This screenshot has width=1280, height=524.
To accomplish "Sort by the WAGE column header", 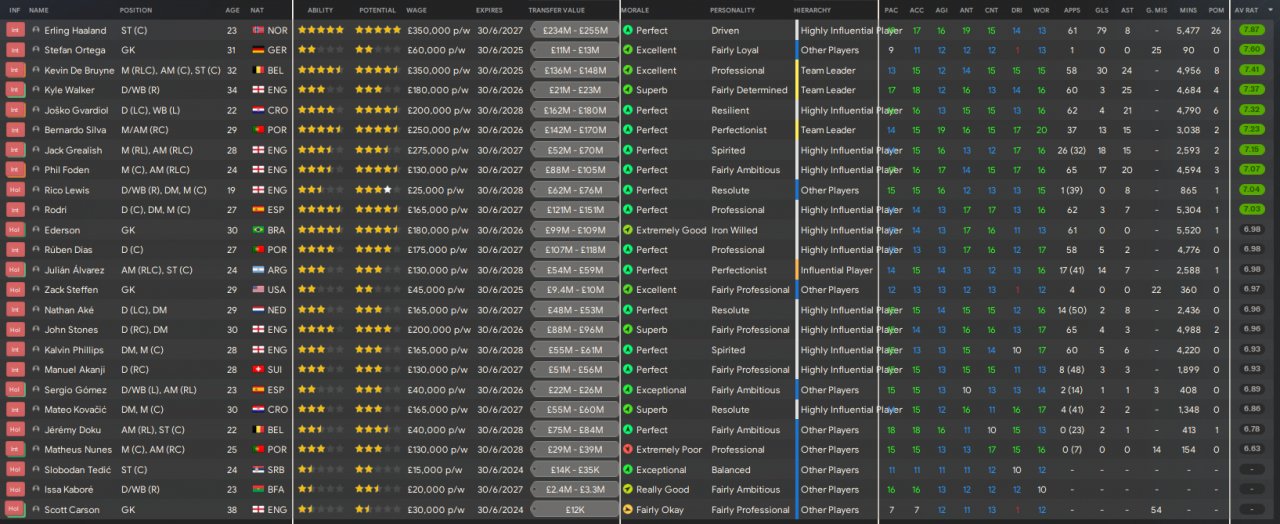I will pyautogui.click(x=417, y=9).
